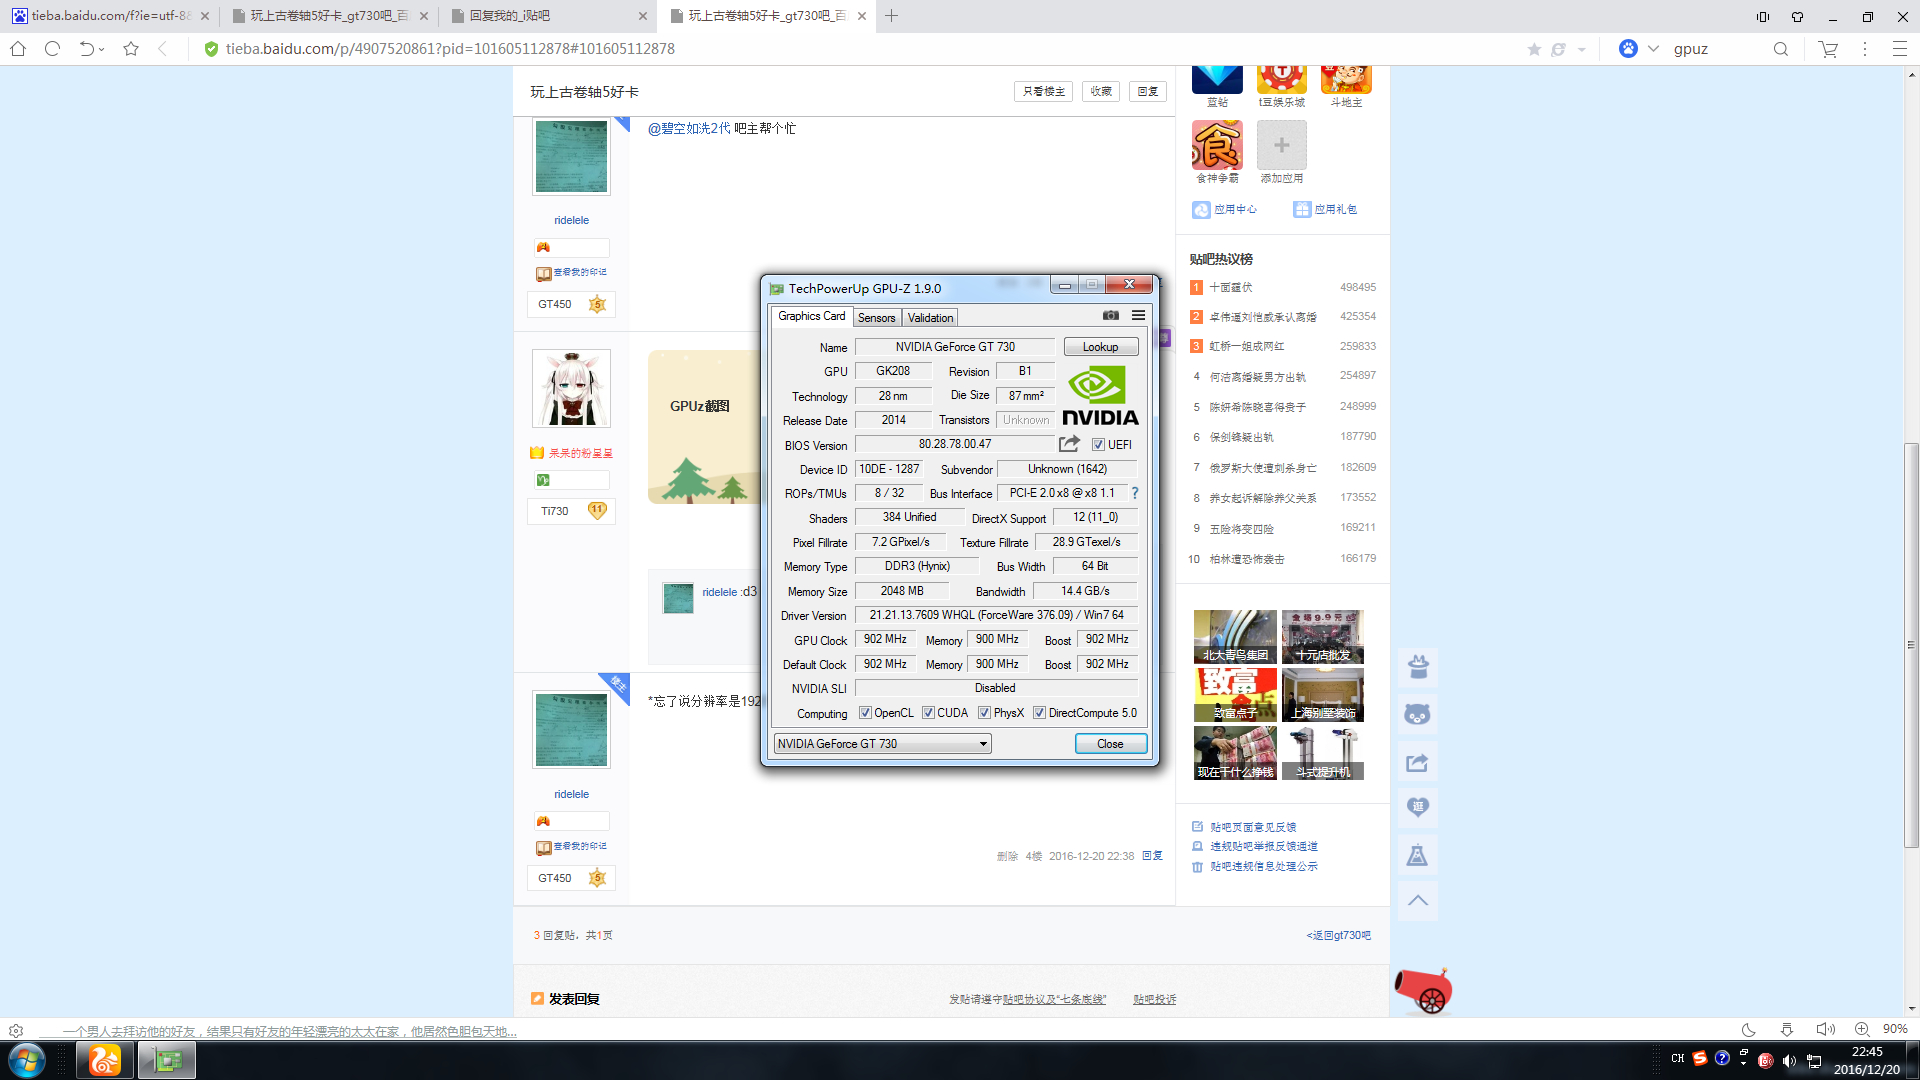Click the Bus Interface question mark icon
This screenshot has height=1080, width=1920.
(x=1135, y=493)
